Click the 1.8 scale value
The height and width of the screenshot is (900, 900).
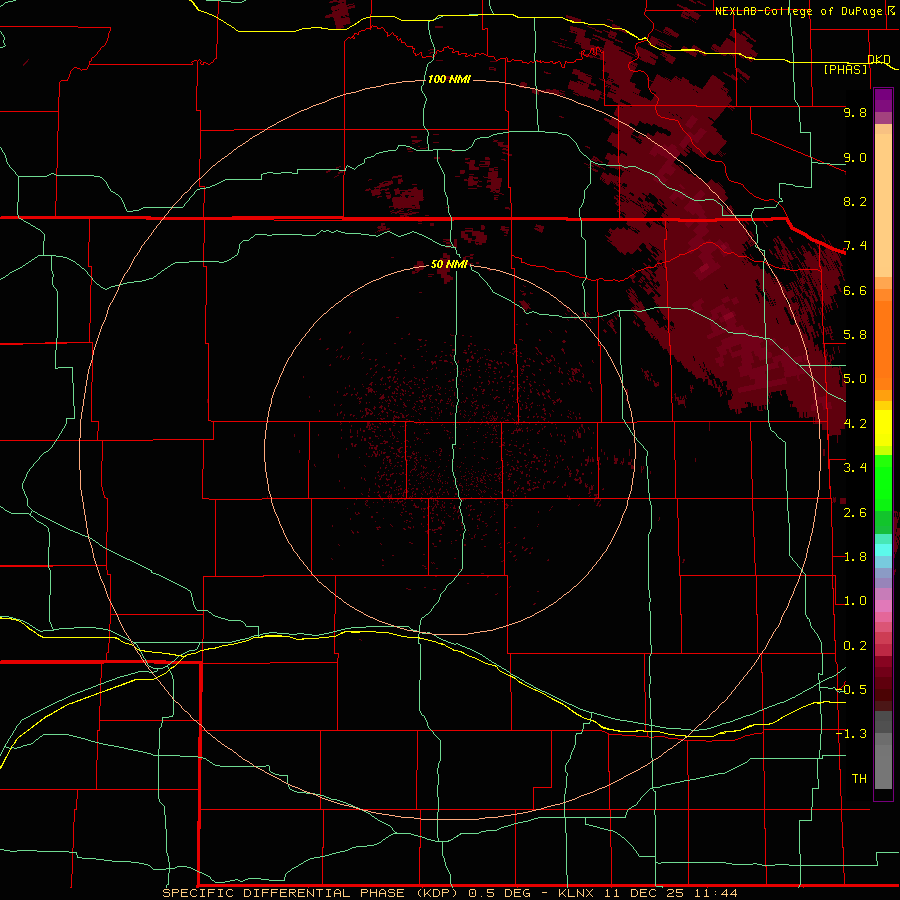pos(855,557)
